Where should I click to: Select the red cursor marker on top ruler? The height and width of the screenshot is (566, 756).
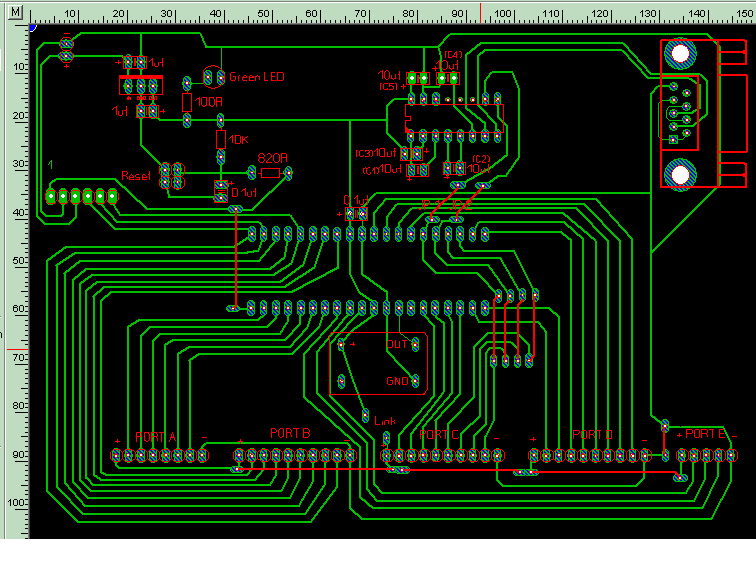coord(480,13)
